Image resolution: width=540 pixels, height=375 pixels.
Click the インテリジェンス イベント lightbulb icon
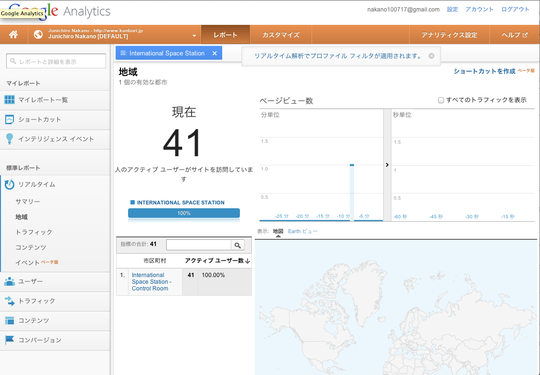tap(9, 139)
